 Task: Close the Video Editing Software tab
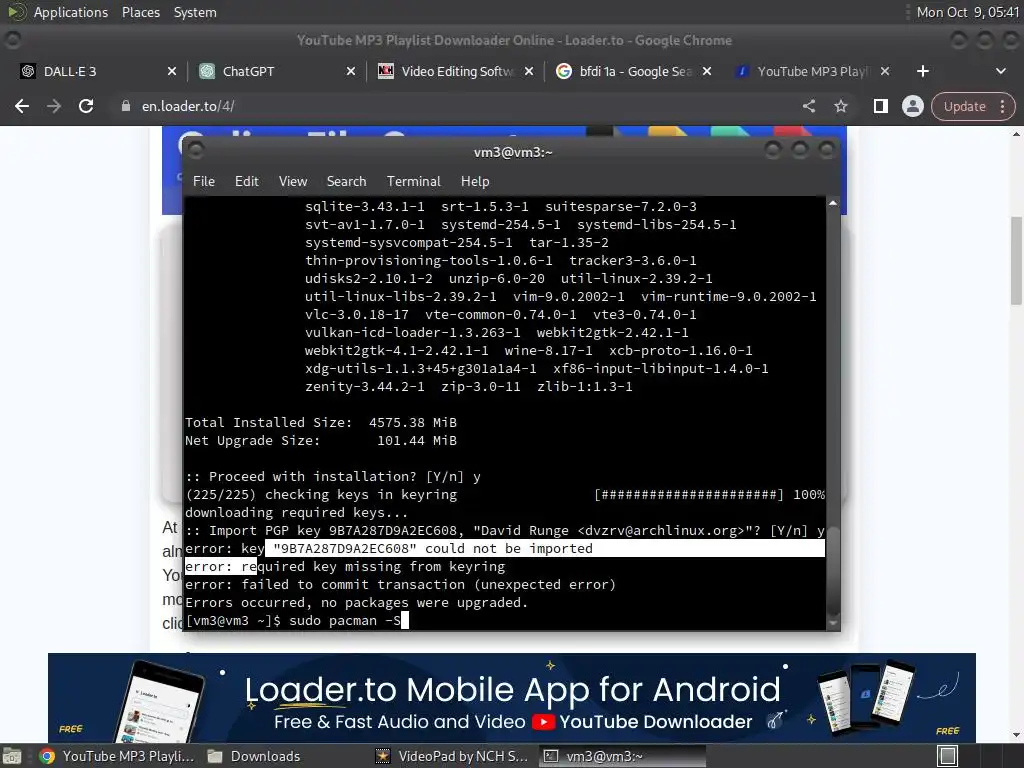click(x=529, y=71)
